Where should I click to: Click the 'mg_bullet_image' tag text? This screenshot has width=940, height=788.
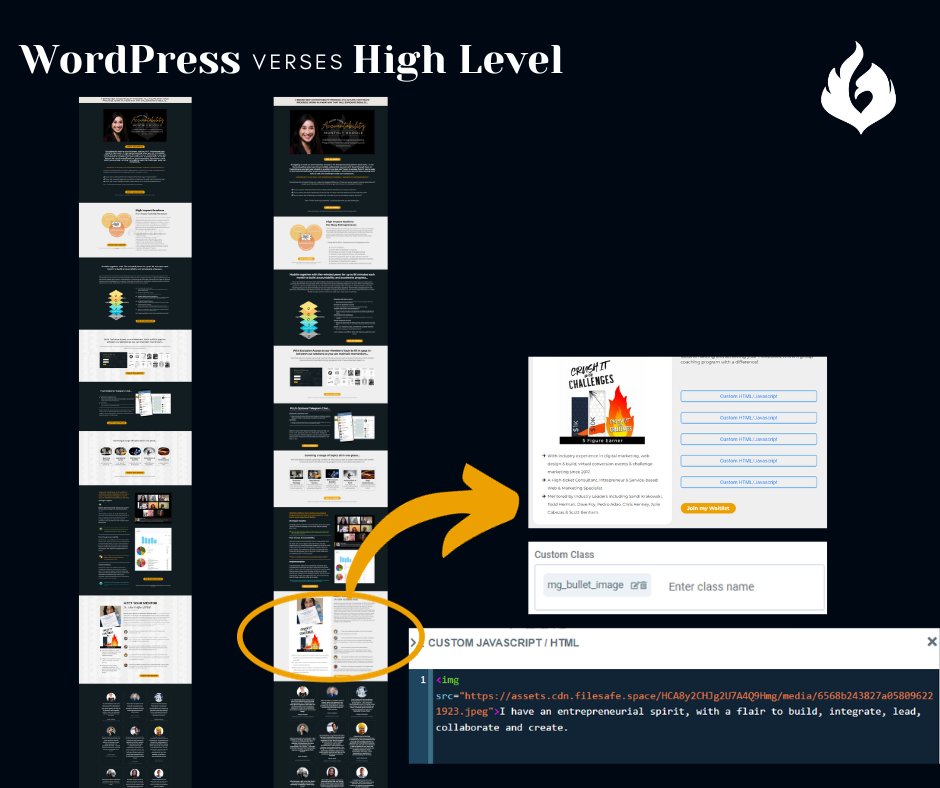585,585
